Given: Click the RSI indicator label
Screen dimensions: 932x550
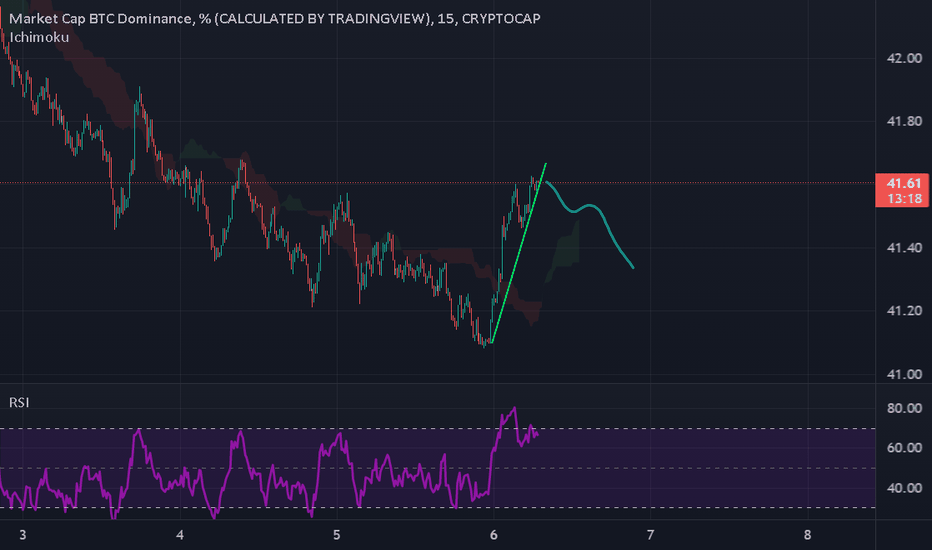Looking at the screenshot, I should (19, 403).
